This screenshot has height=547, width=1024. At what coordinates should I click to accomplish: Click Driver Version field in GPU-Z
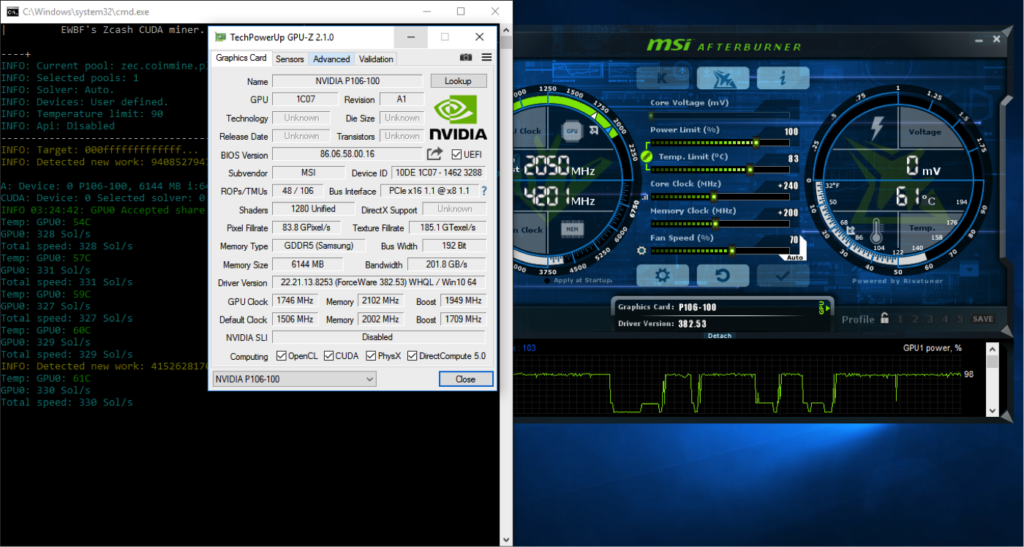[379, 283]
